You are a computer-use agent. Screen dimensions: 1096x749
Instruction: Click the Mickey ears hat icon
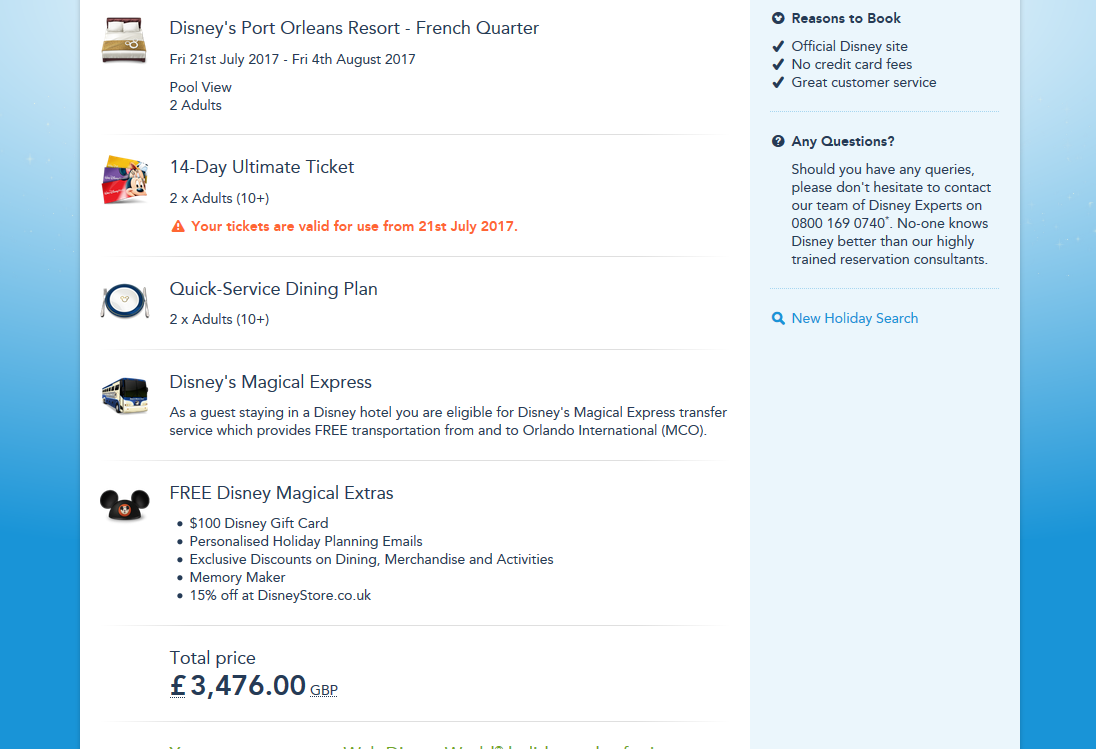point(125,504)
